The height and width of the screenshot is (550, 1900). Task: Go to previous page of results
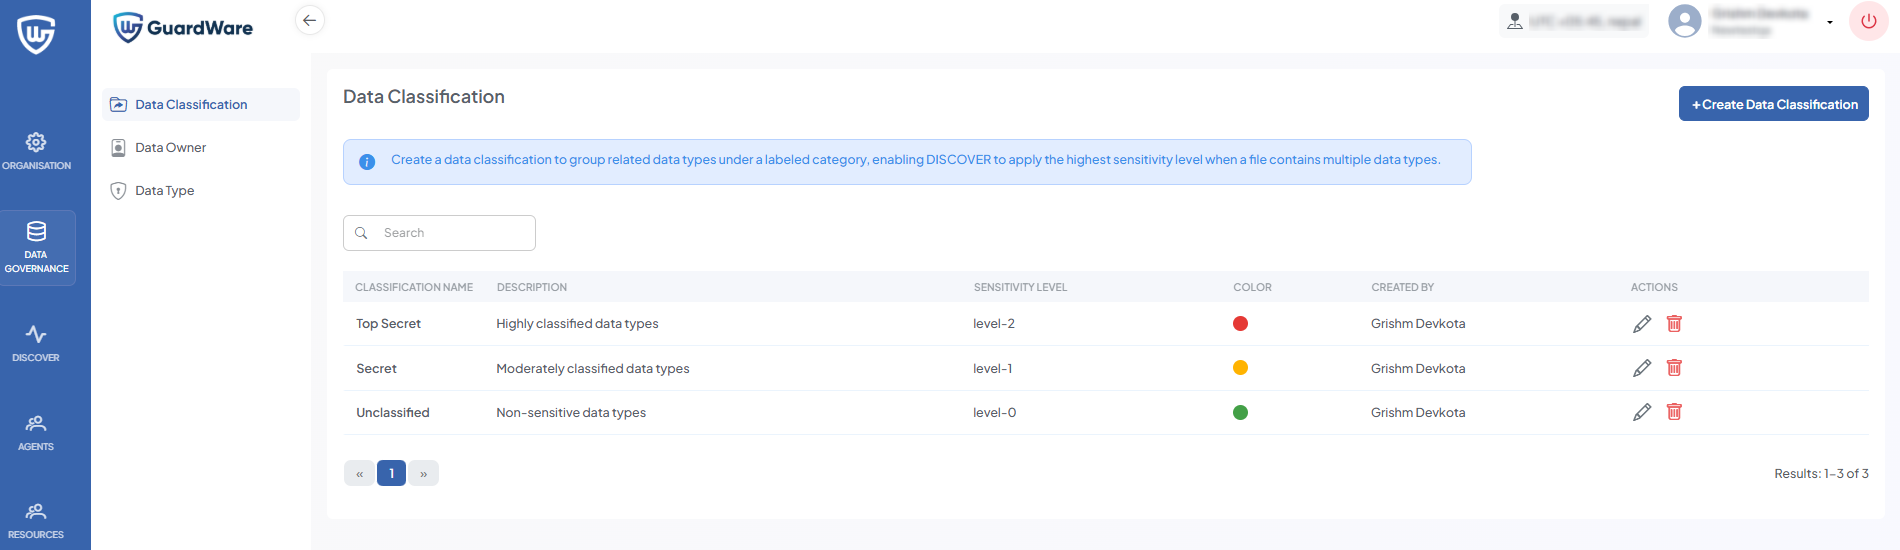pos(359,473)
